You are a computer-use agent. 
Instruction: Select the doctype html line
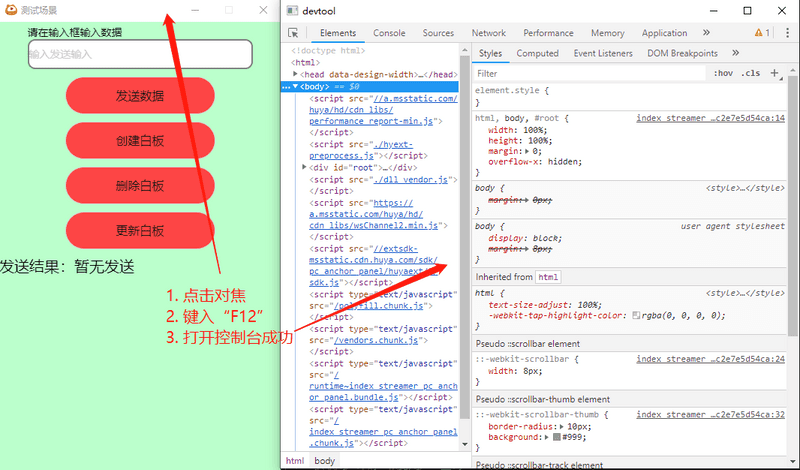click(x=328, y=51)
